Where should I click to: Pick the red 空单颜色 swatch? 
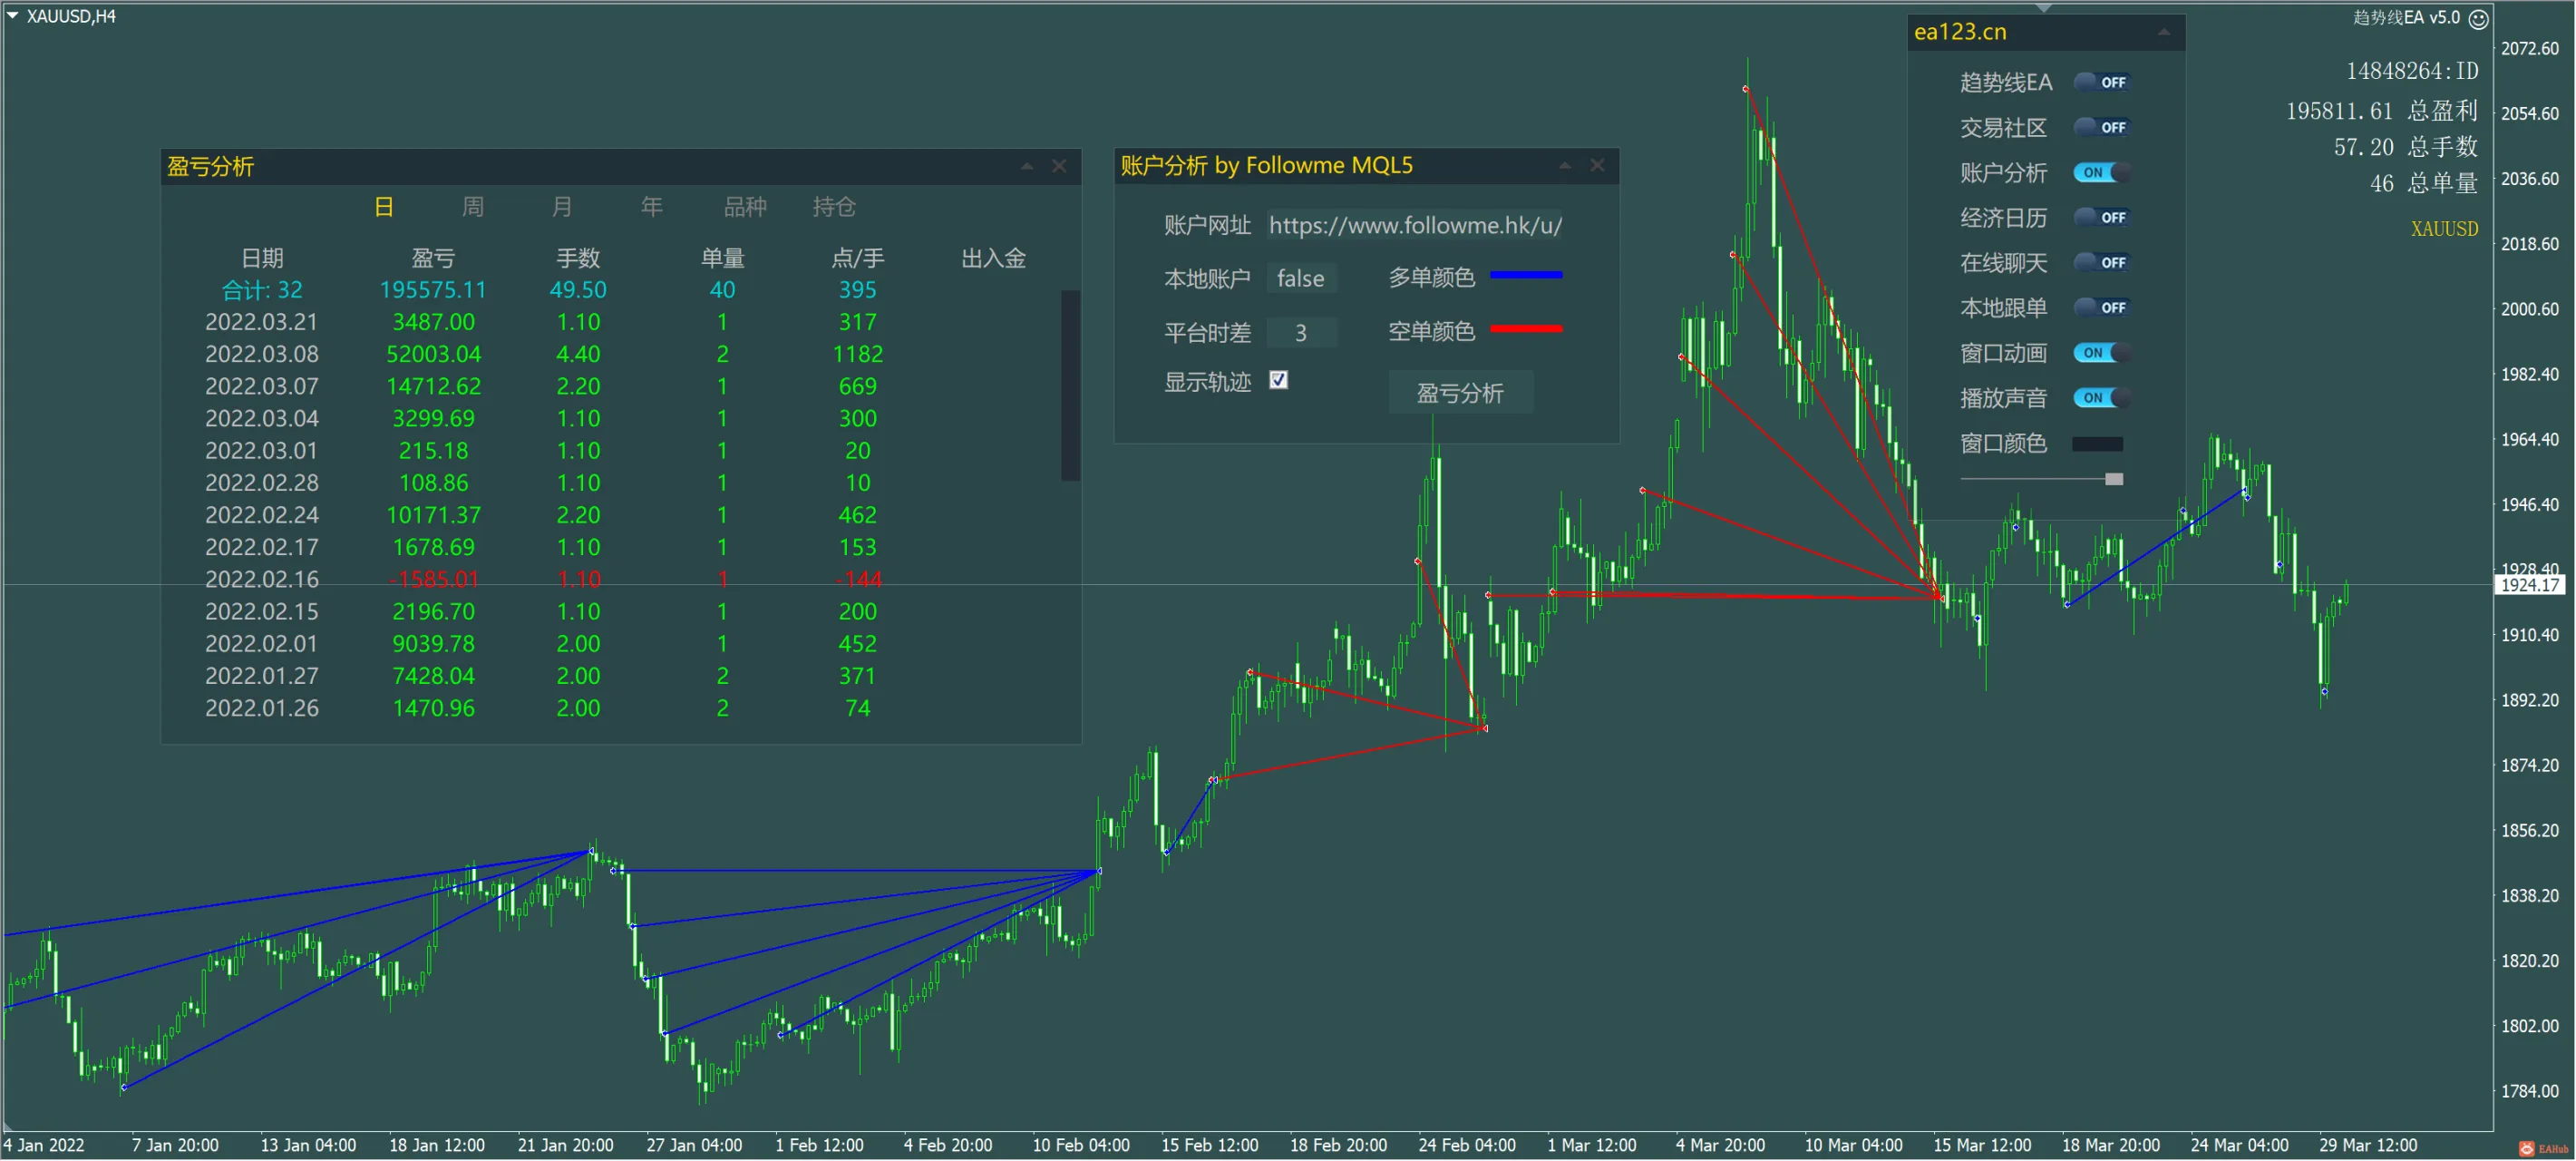tap(1526, 329)
